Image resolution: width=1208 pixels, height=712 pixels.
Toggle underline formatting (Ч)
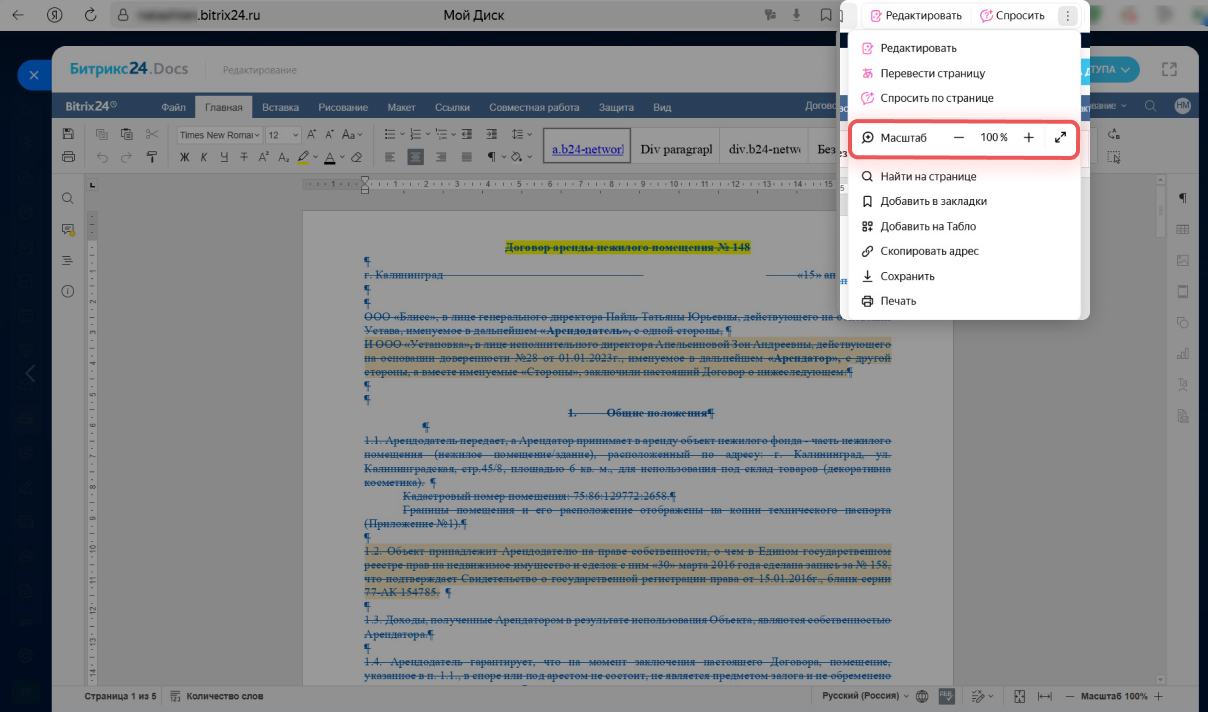coord(224,157)
